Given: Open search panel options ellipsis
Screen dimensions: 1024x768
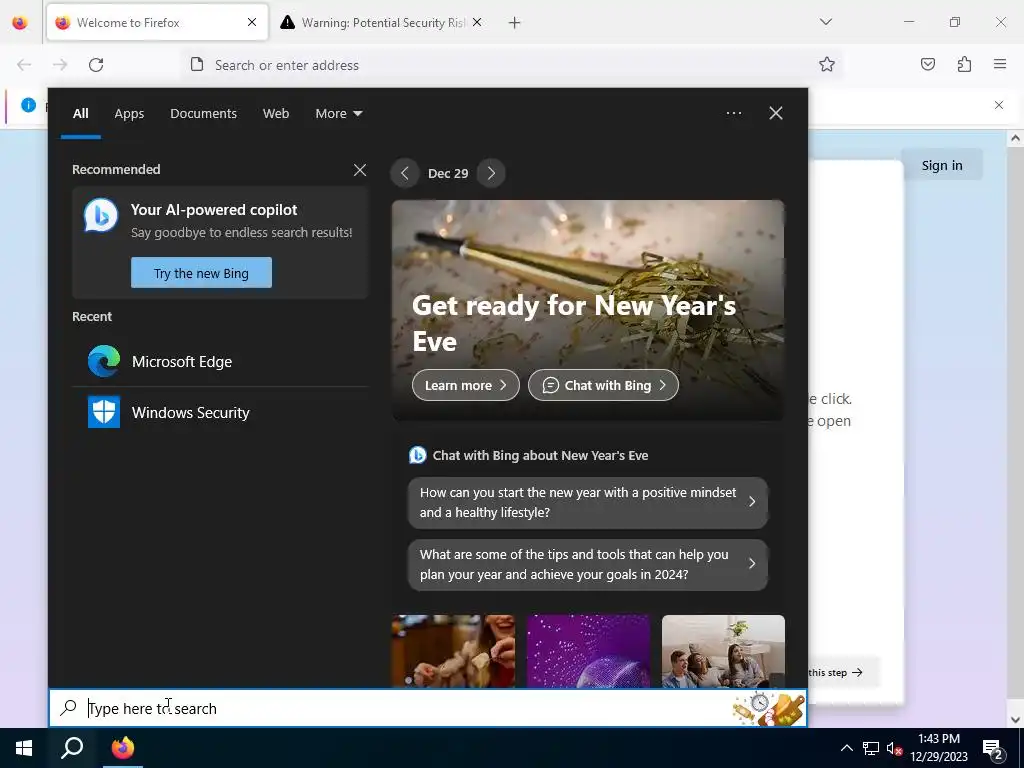Looking at the screenshot, I should (733, 113).
